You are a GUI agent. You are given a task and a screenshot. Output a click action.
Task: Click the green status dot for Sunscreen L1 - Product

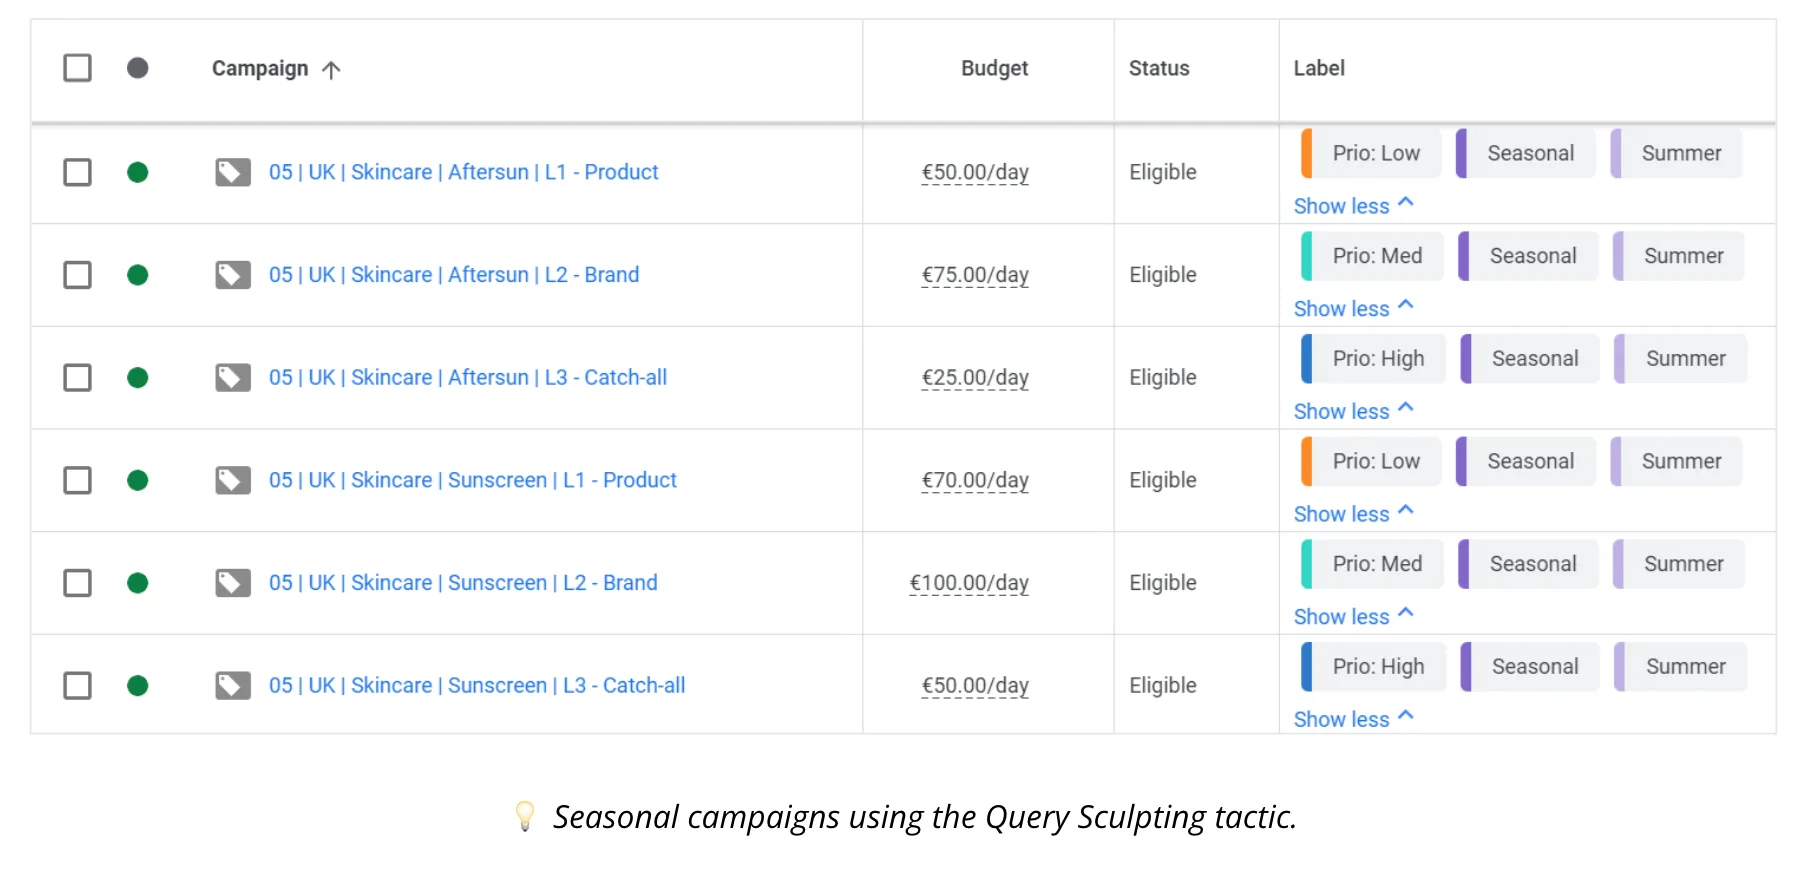[x=138, y=480]
